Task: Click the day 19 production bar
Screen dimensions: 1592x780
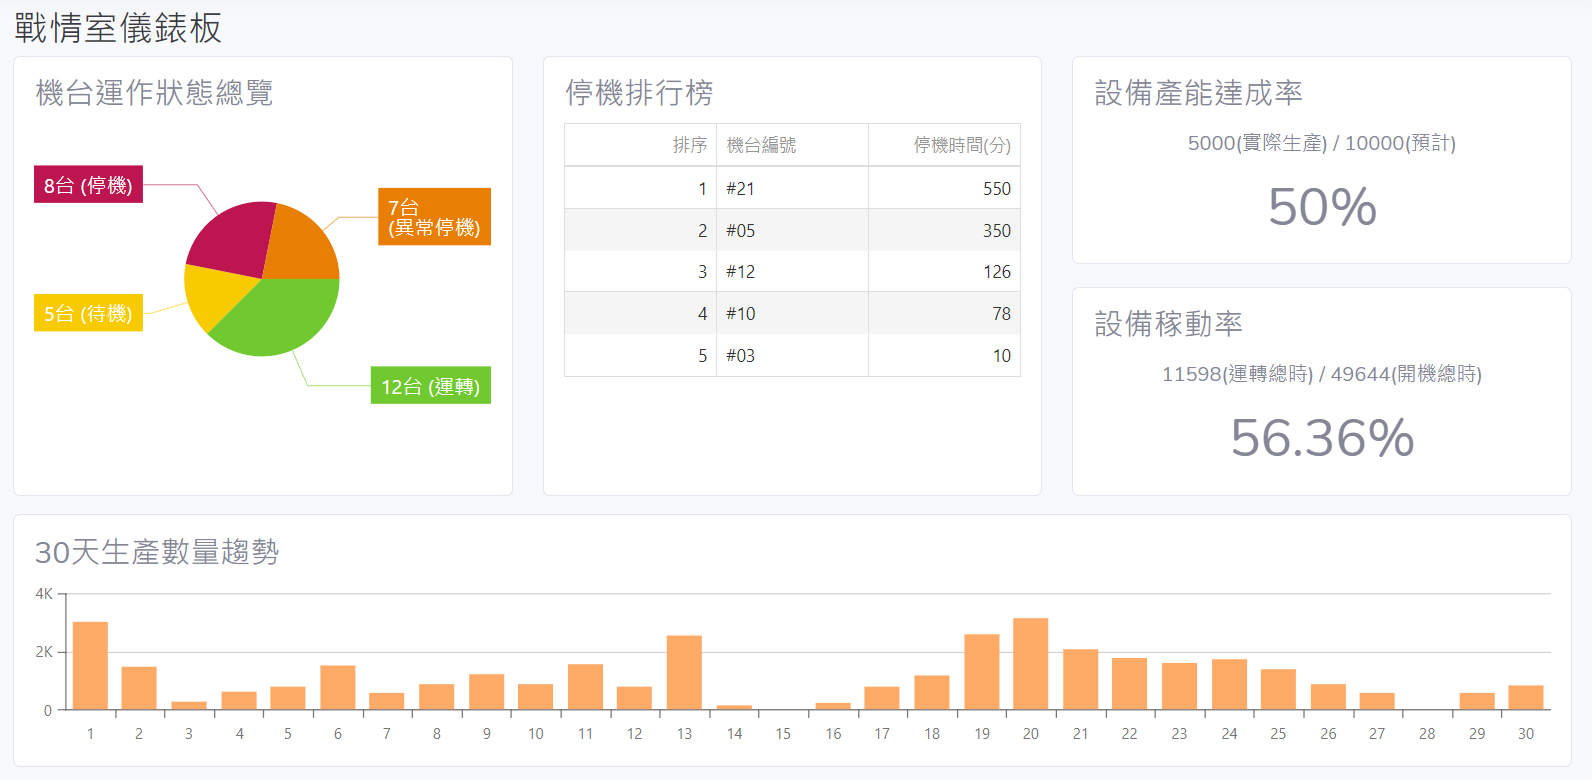Action: [x=982, y=672]
